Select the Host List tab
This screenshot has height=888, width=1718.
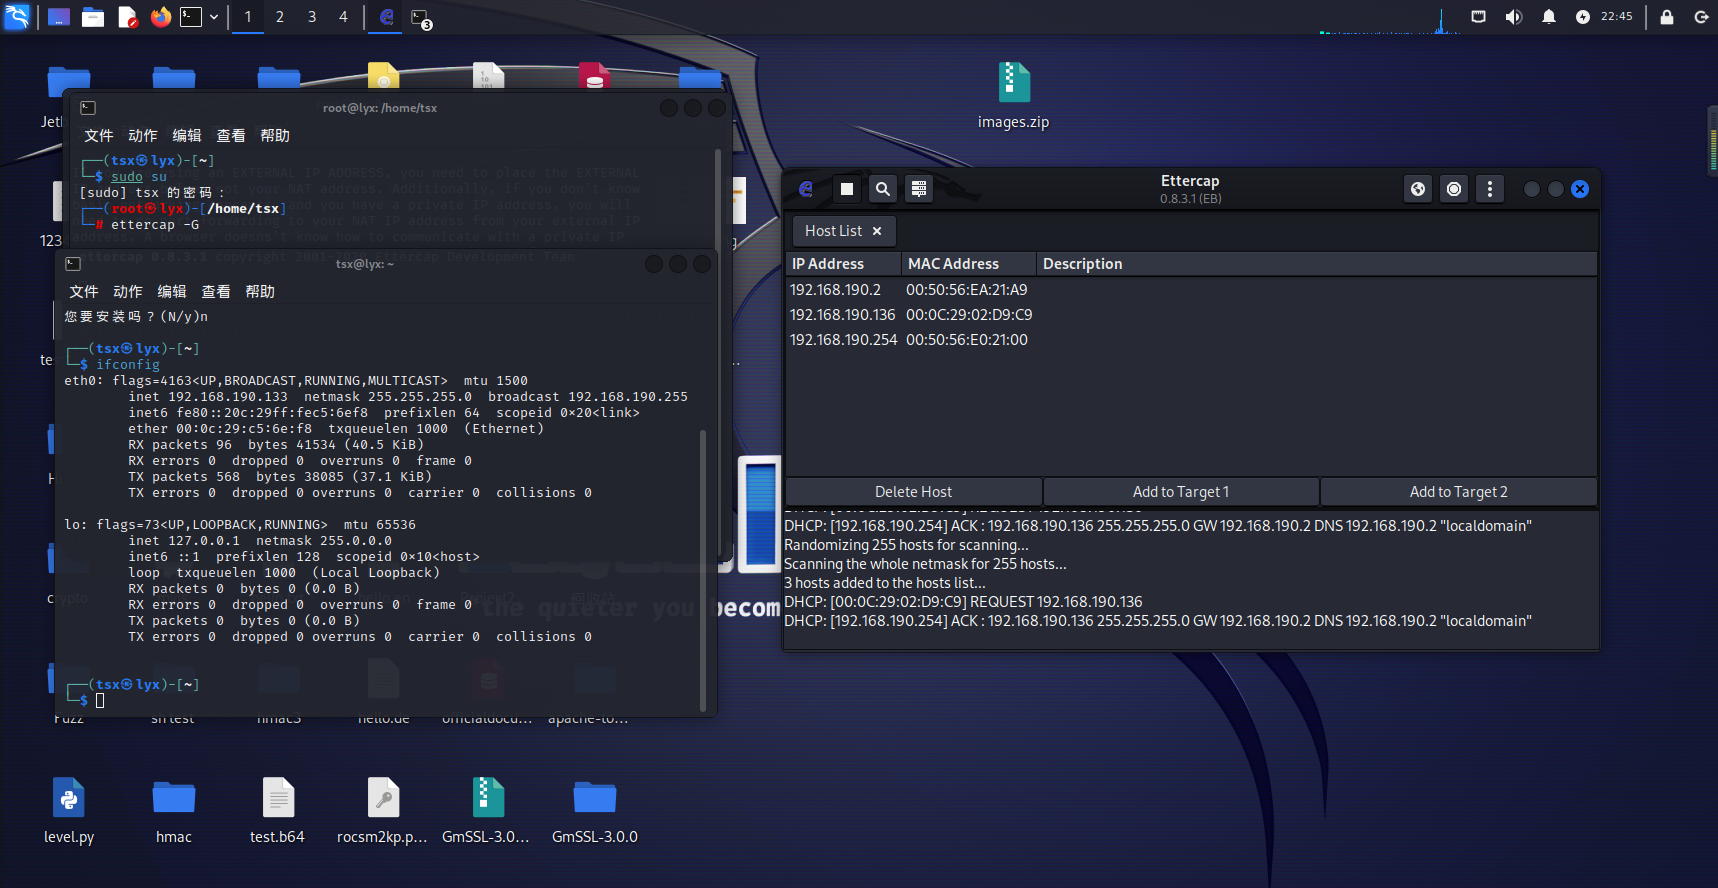click(833, 231)
